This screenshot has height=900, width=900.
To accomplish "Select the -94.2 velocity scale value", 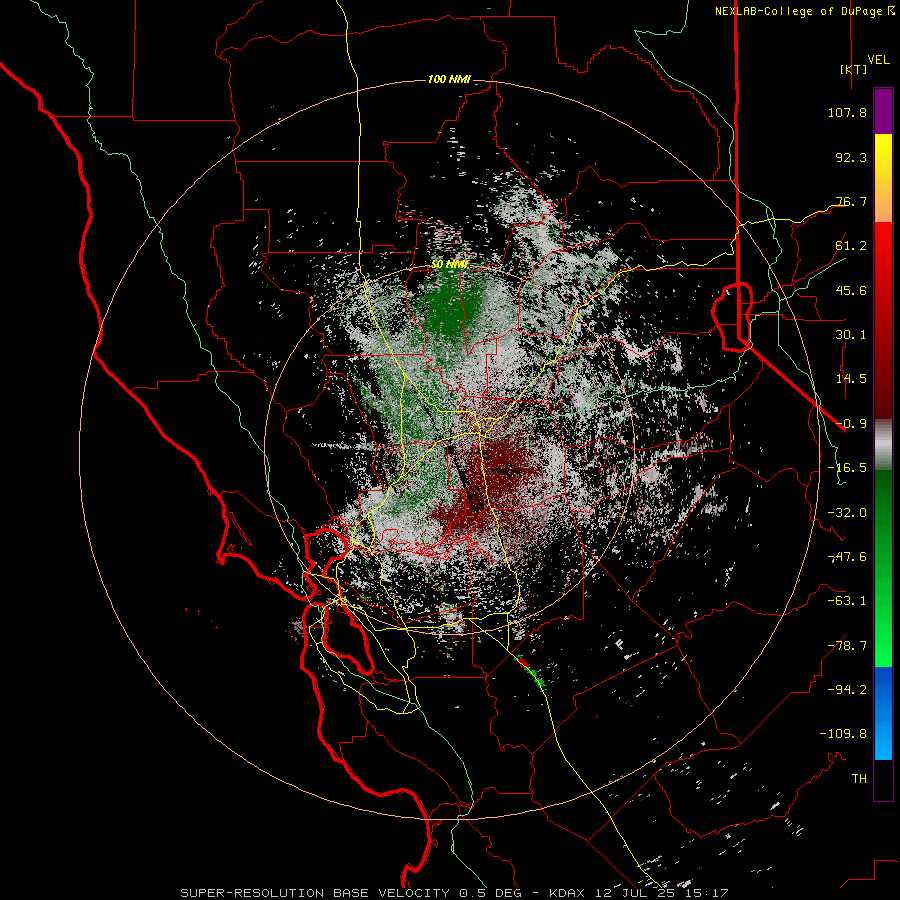I will pyautogui.click(x=847, y=690).
